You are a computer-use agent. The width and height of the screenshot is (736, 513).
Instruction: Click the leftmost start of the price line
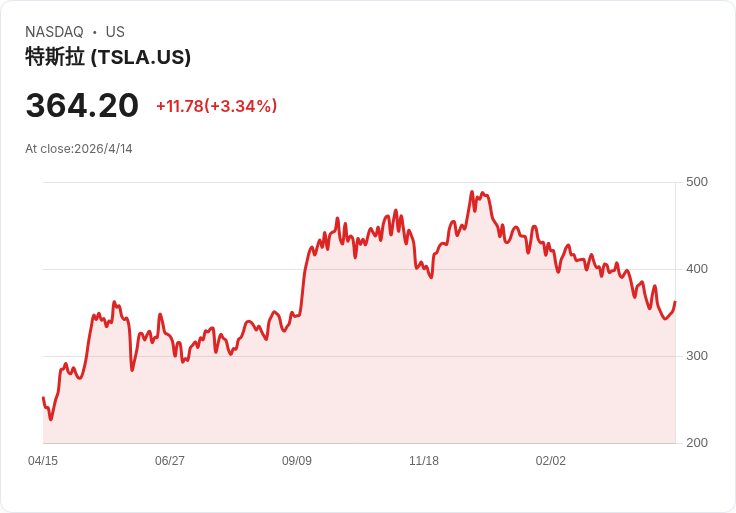coord(43,398)
